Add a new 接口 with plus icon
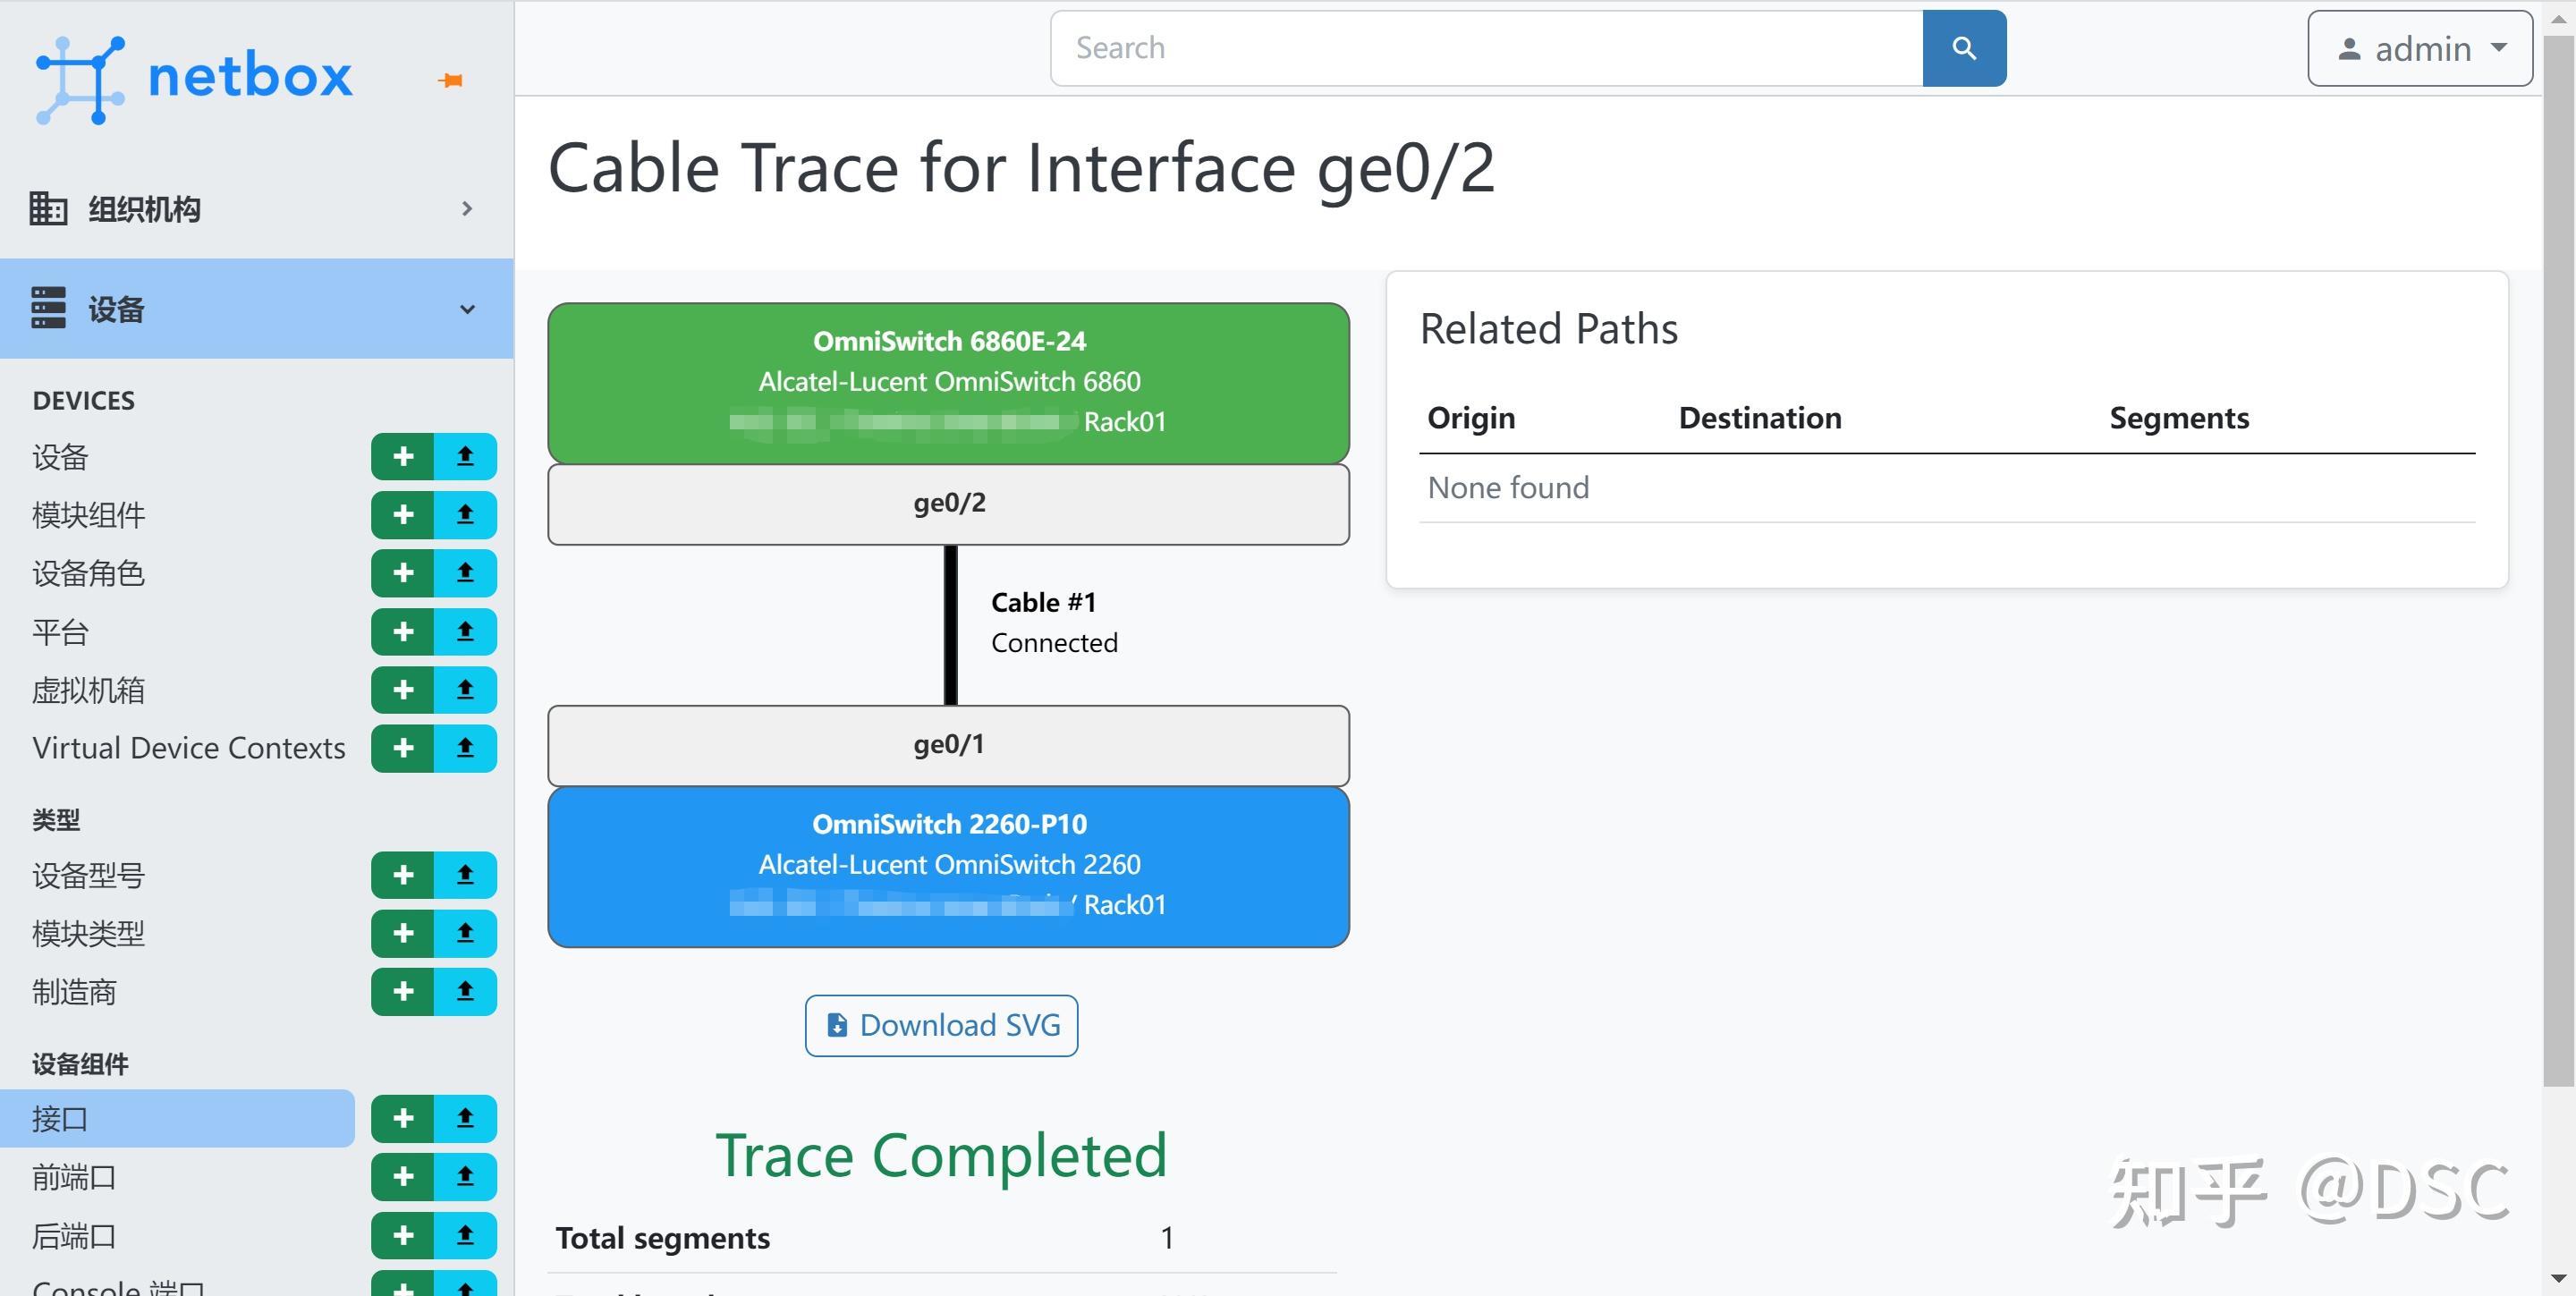Screen dimensions: 2576x1296 403,1118
